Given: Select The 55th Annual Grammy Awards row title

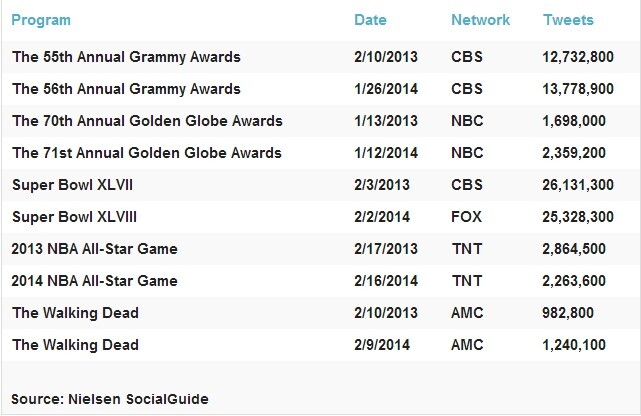Looking at the screenshot, I should [126, 57].
